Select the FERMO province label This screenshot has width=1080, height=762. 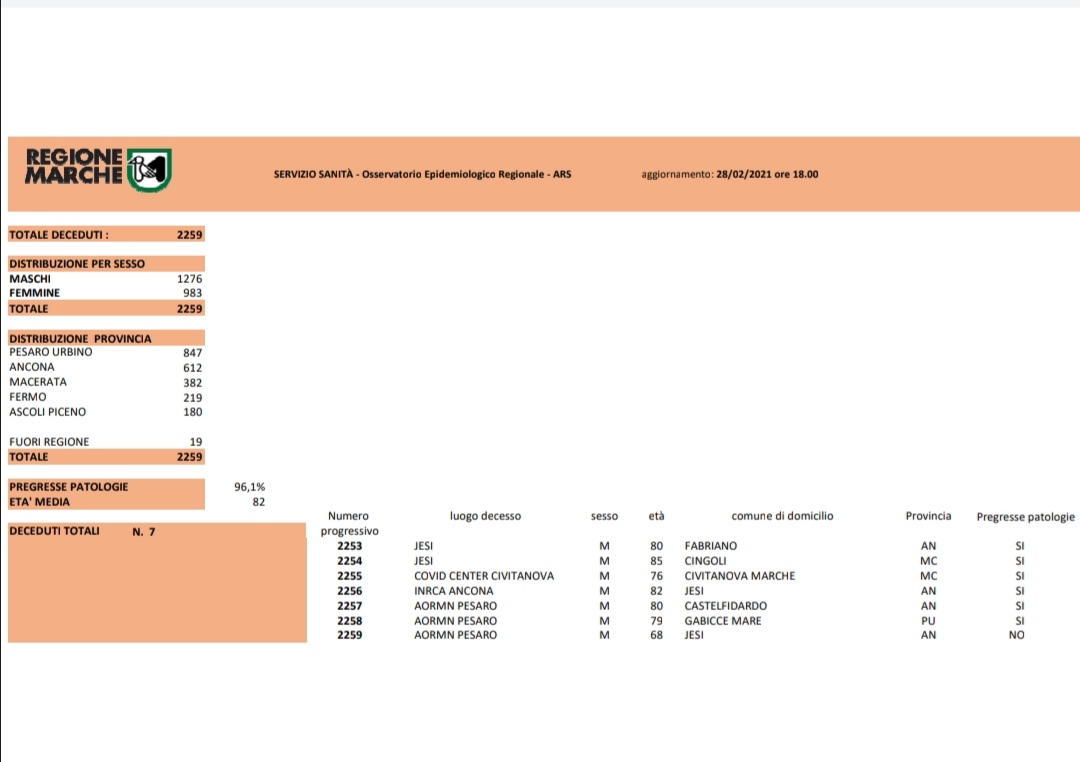28,397
